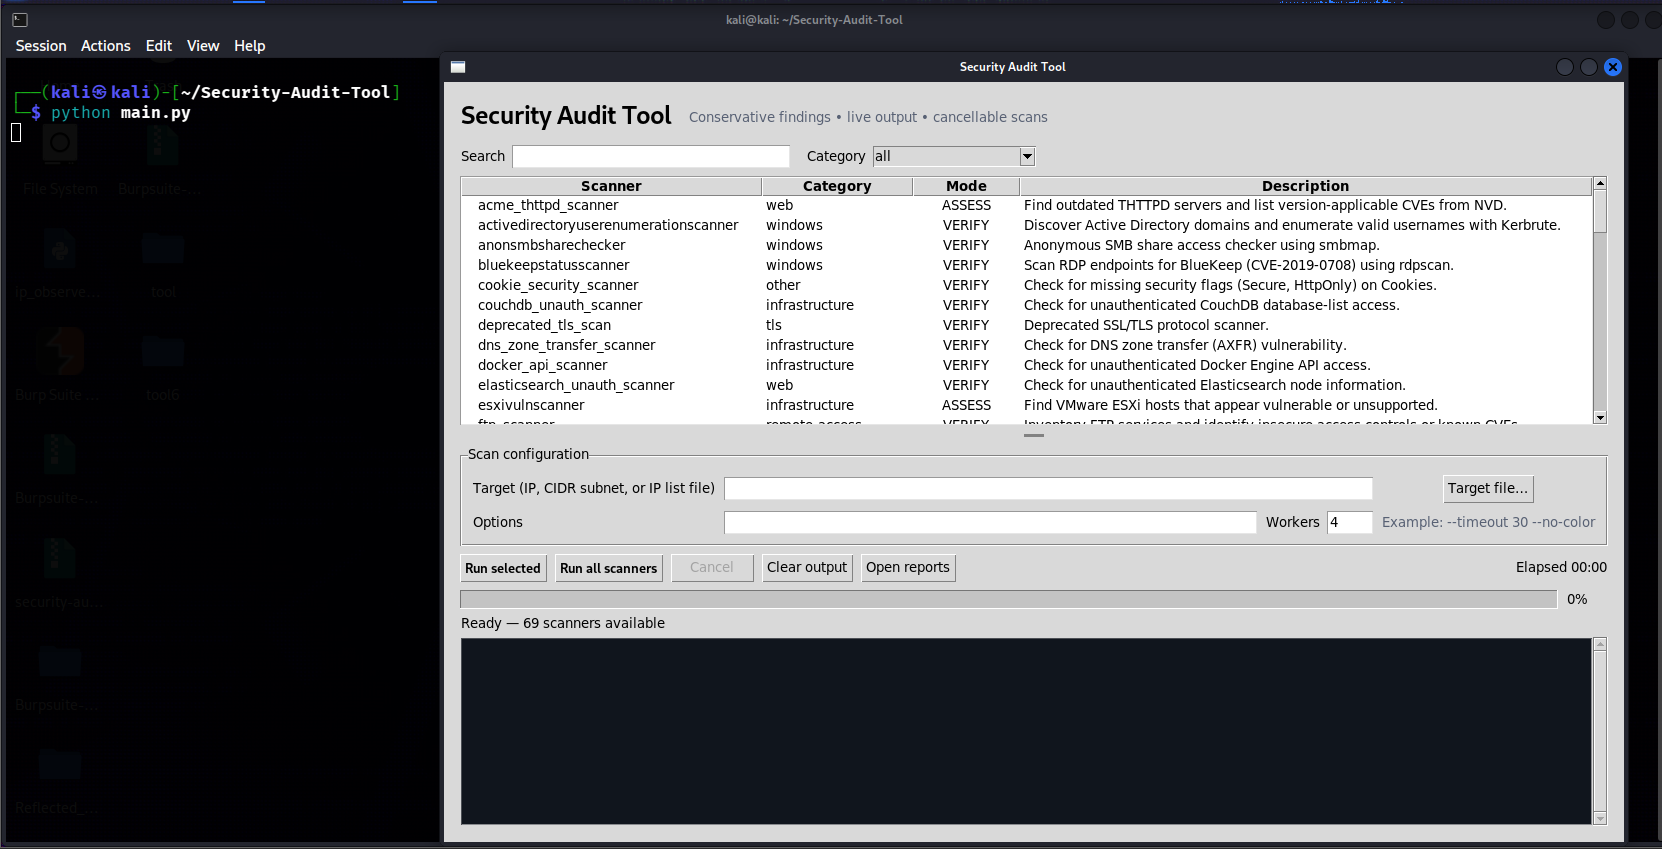The width and height of the screenshot is (1662, 849).
Task: Sort by the Scanner column header
Action: point(611,186)
